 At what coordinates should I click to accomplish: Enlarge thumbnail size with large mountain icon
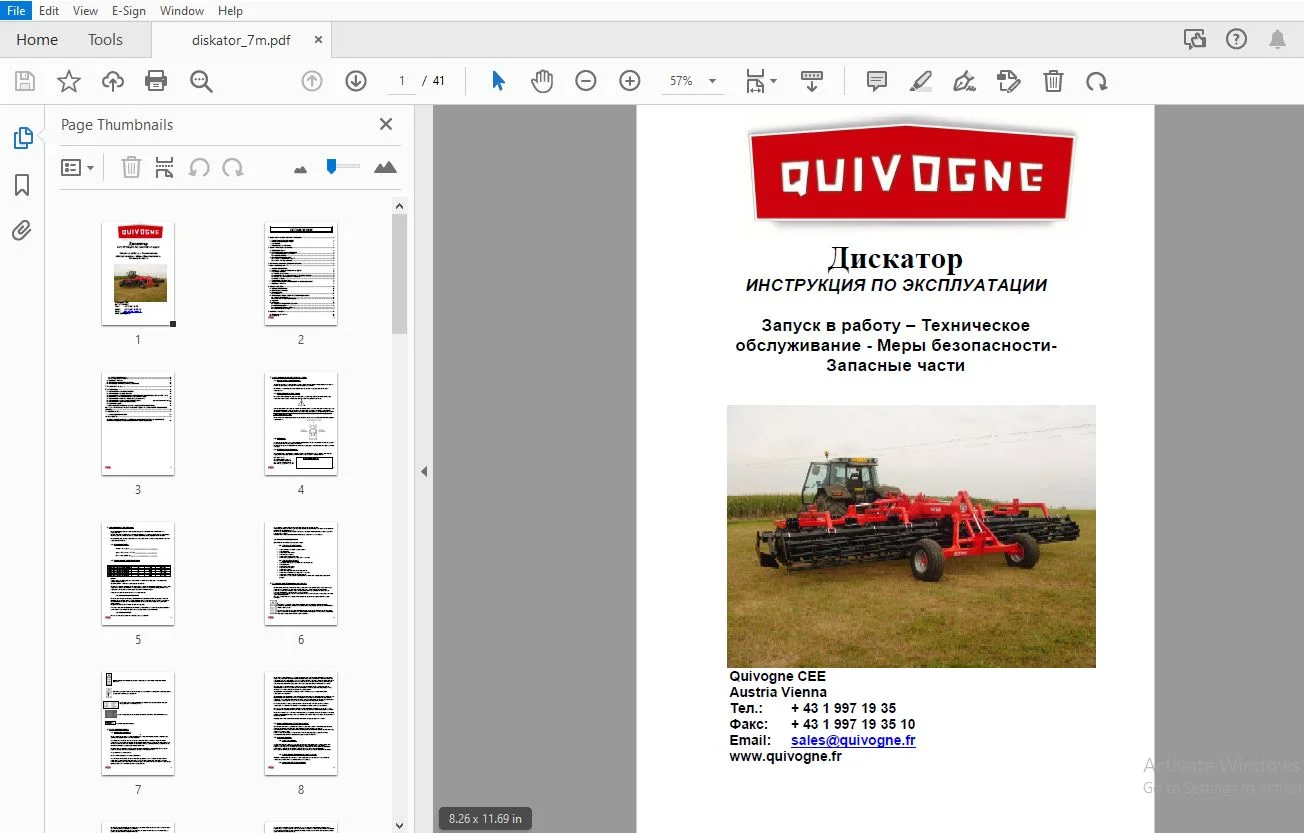[x=385, y=167]
